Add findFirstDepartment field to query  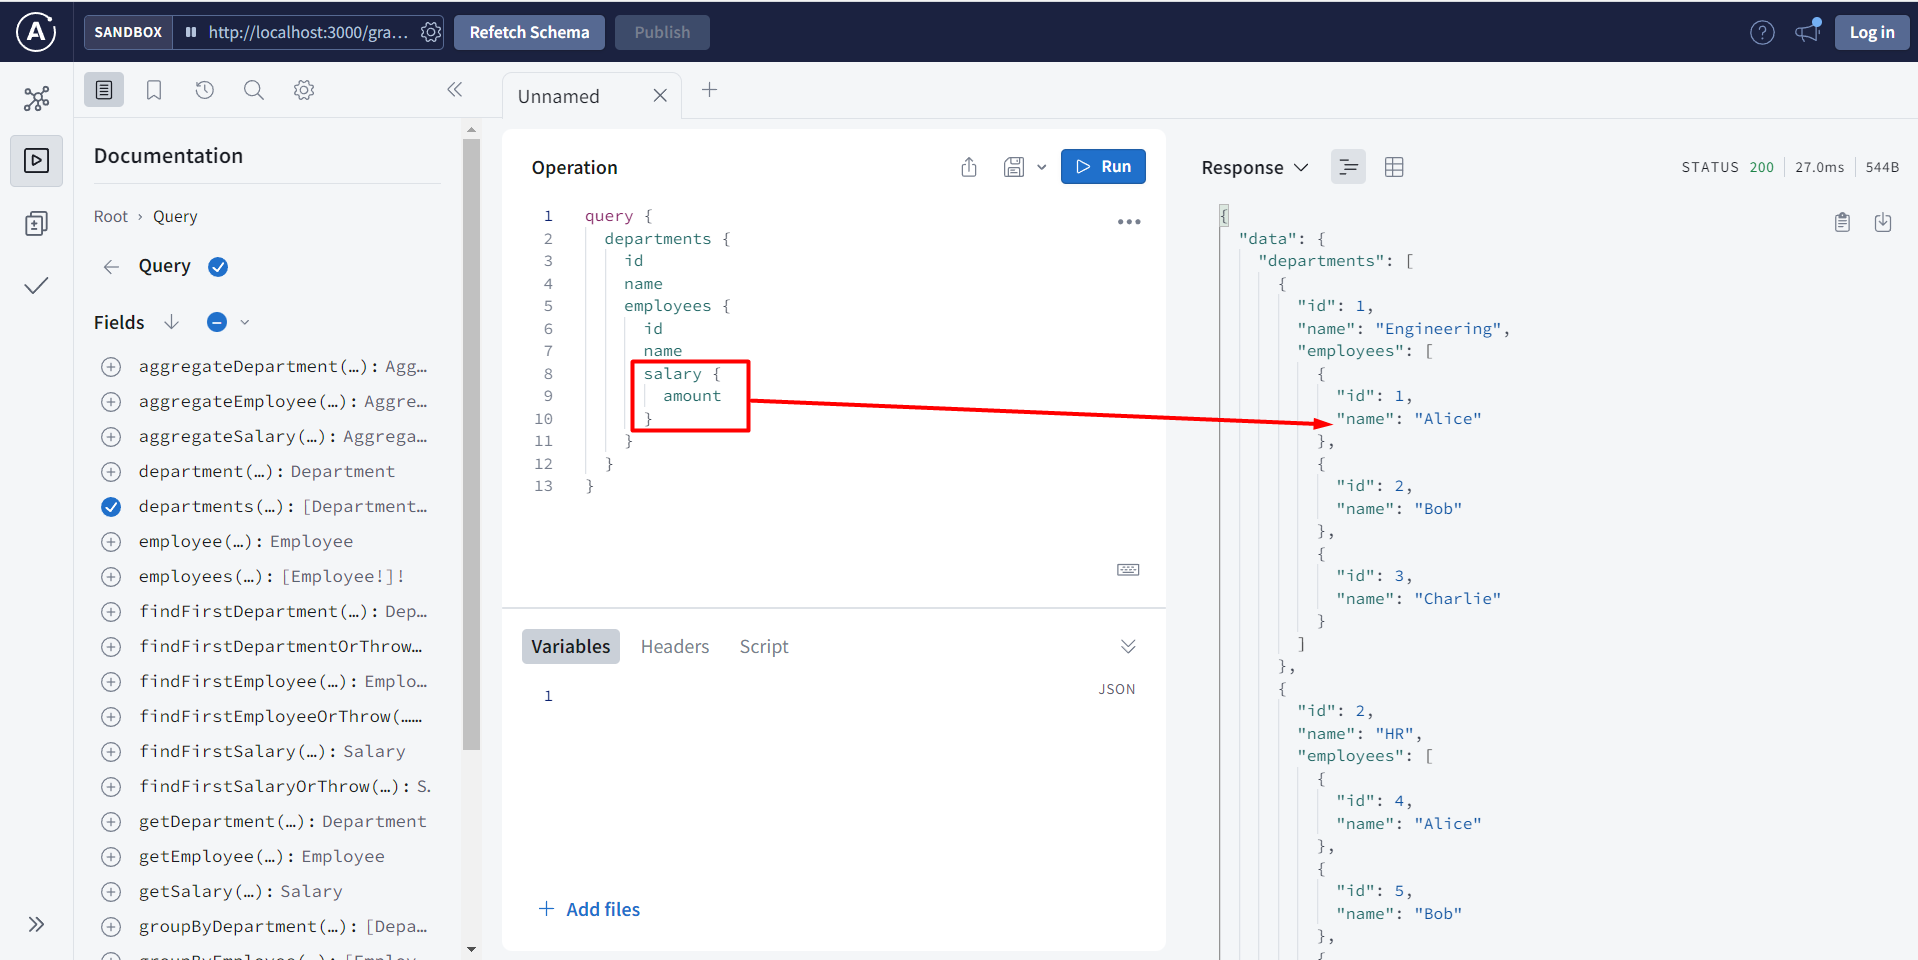tap(111, 612)
